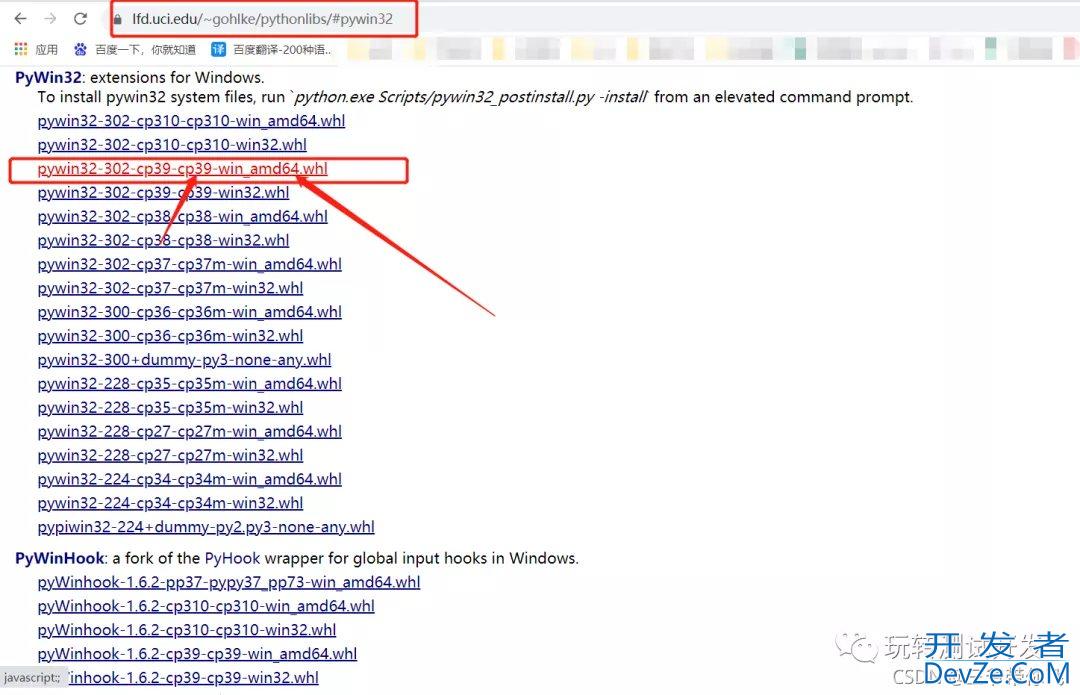Download pywin32-302-cp37-cp37m-win_amd64.whl
The height and width of the screenshot is (695, 1080).
click(189, 264)
